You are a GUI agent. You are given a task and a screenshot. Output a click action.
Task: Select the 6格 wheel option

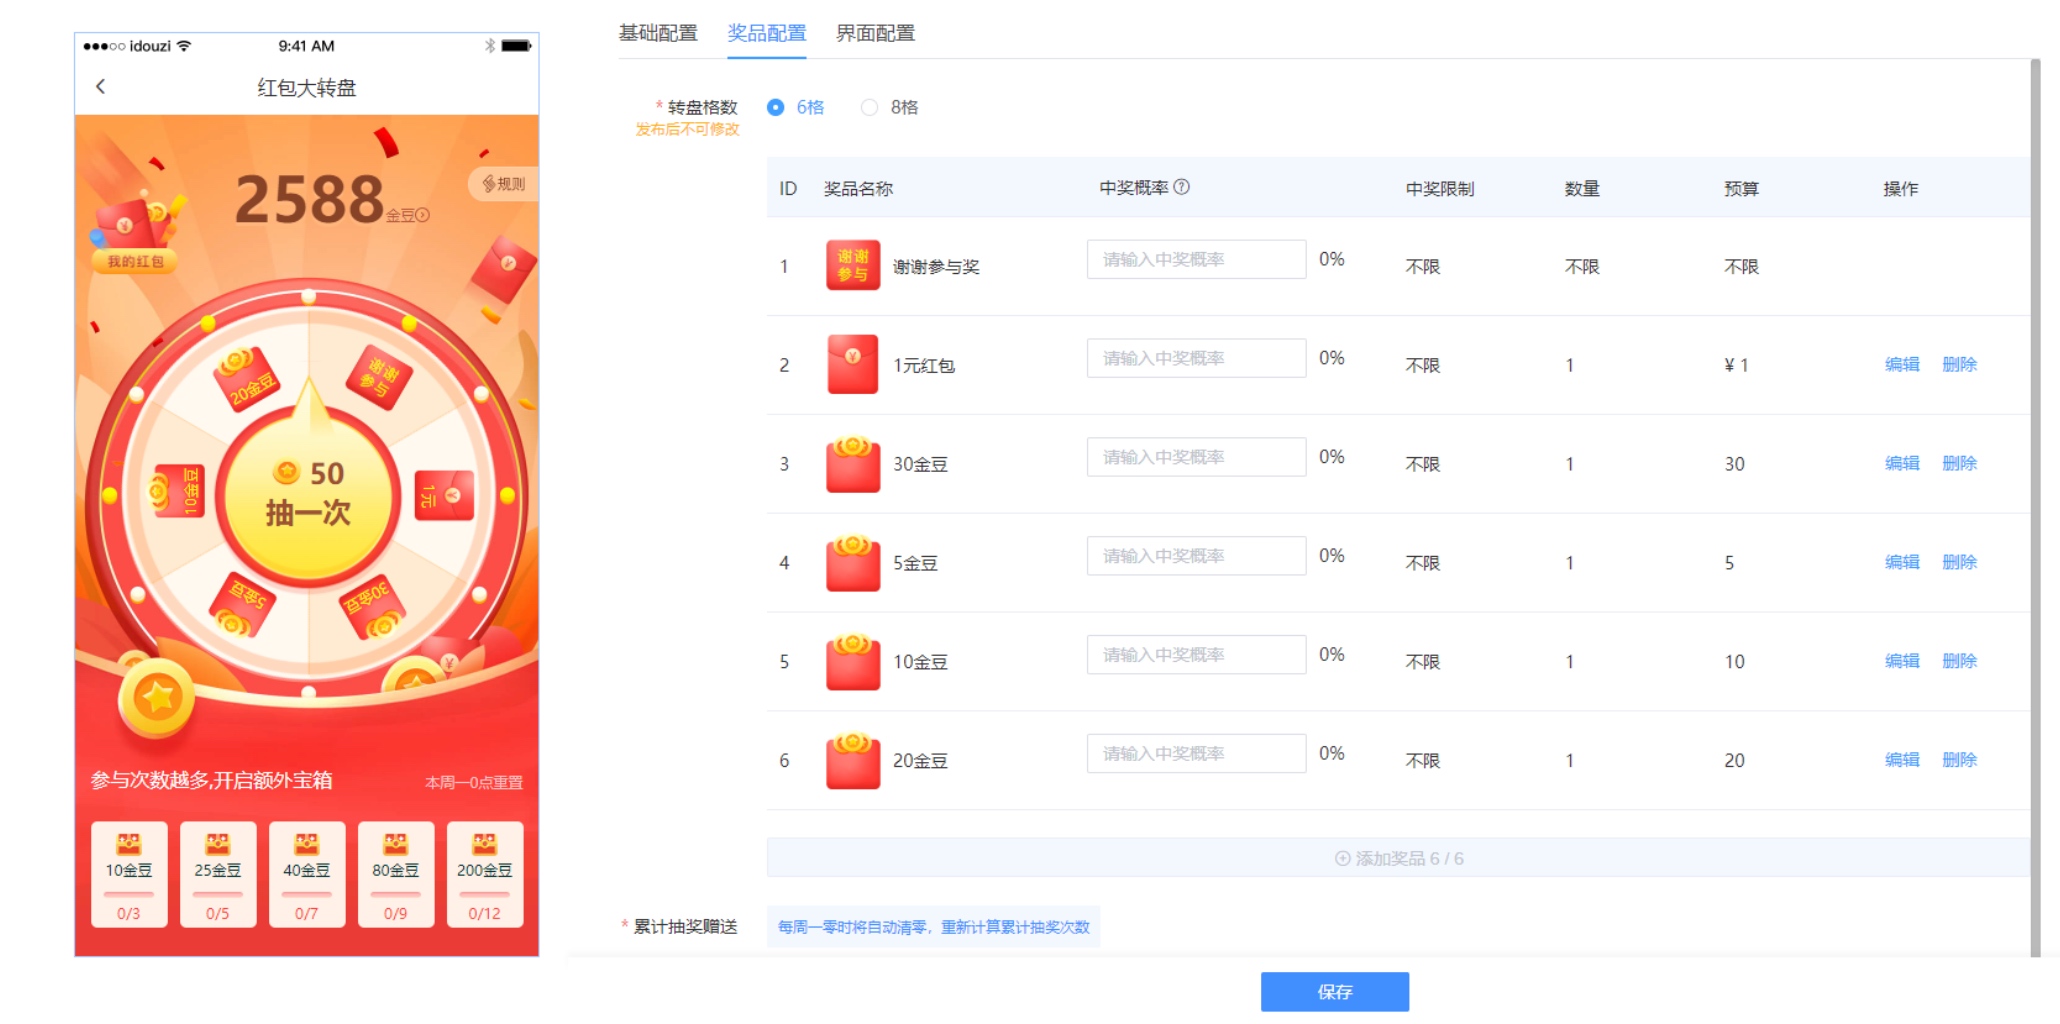tap(796, 107)
